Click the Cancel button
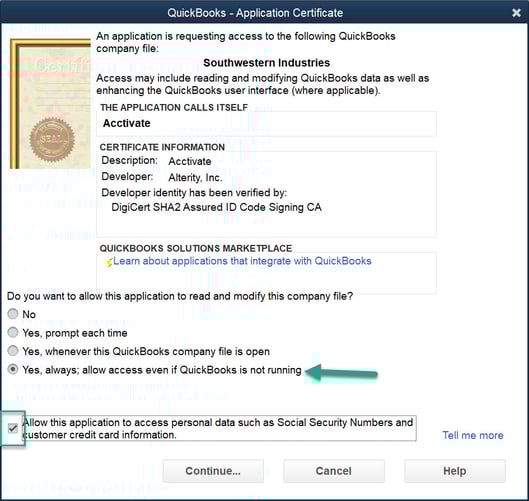This screenshot has height=501, width=529. 334,471
